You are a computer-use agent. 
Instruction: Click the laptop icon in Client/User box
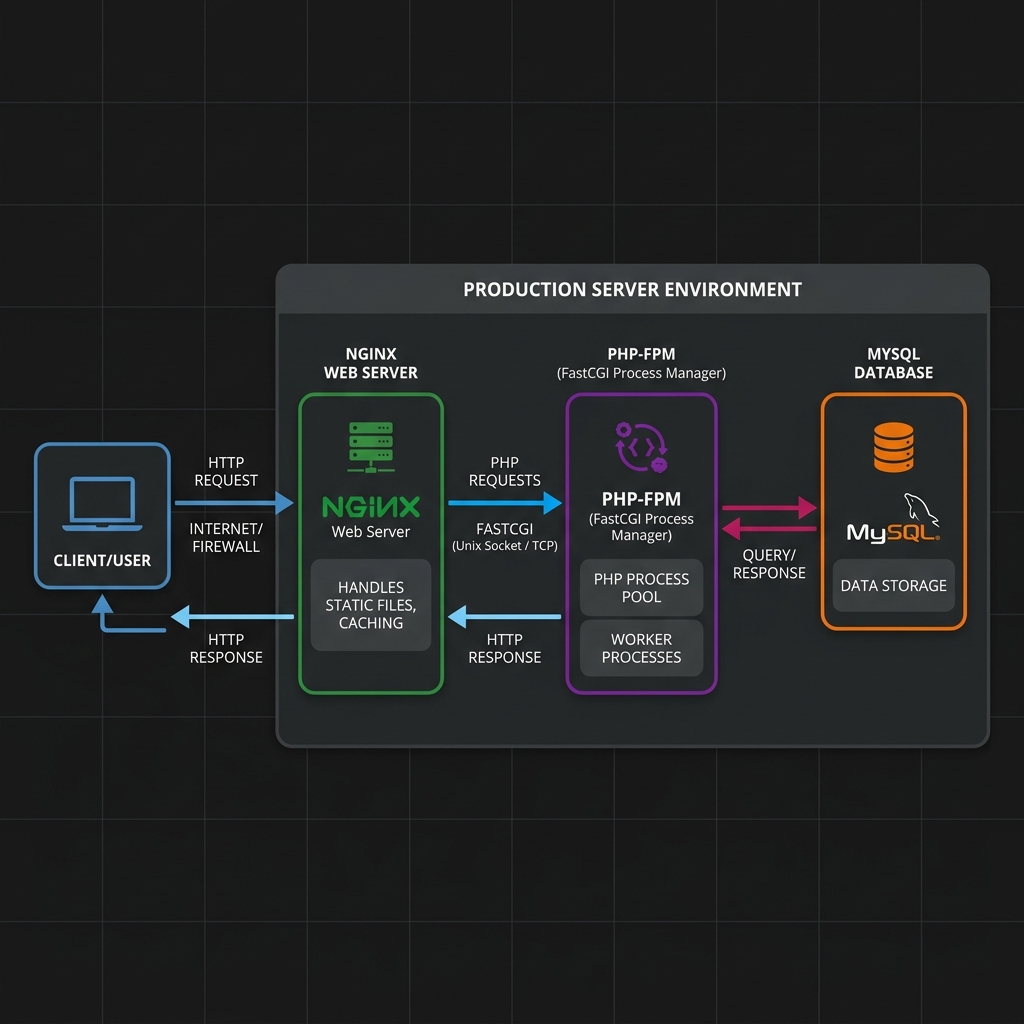[102, 504]
